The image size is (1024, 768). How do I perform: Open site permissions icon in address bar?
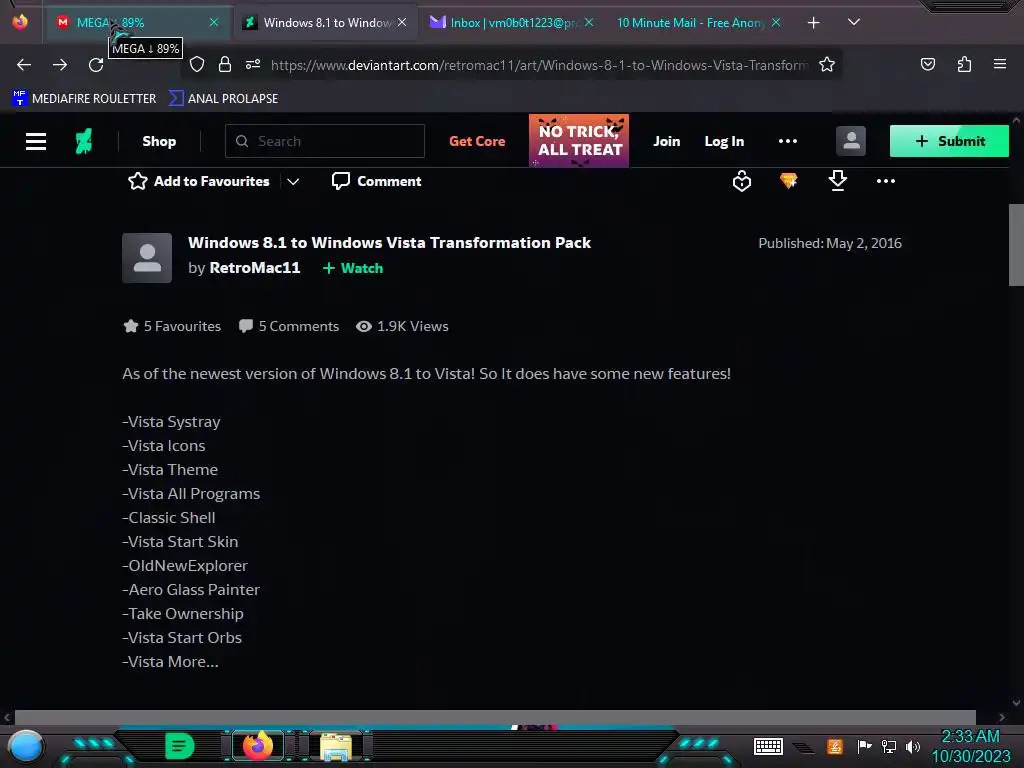pos(253,64)
